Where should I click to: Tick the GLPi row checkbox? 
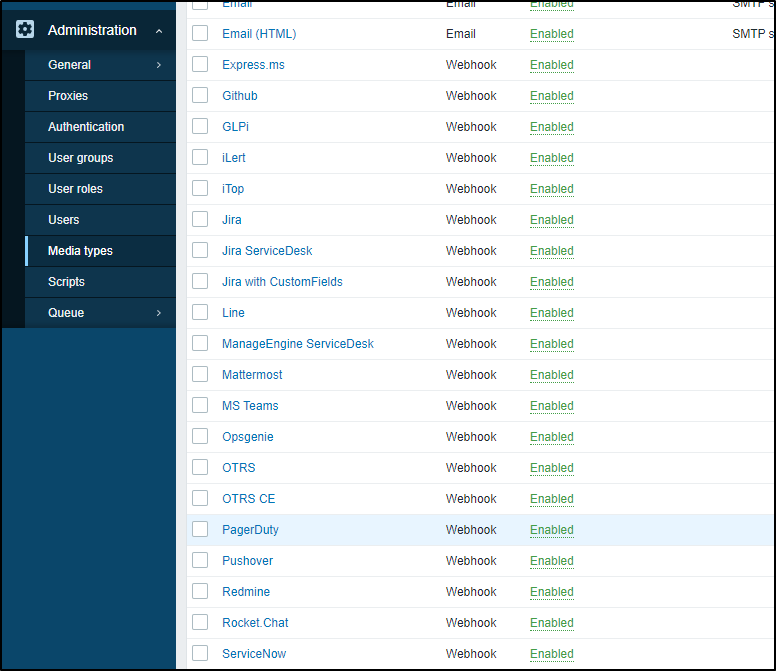pyautogui.click(x=200, y=126)
